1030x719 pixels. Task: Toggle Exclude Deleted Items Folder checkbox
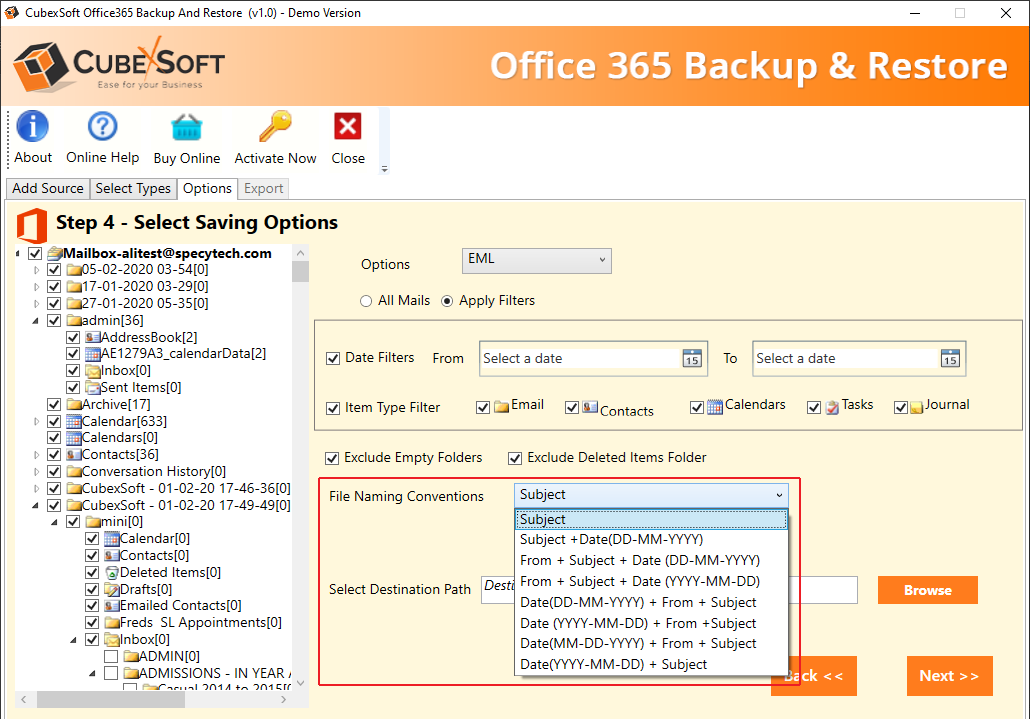coord(515,458)
